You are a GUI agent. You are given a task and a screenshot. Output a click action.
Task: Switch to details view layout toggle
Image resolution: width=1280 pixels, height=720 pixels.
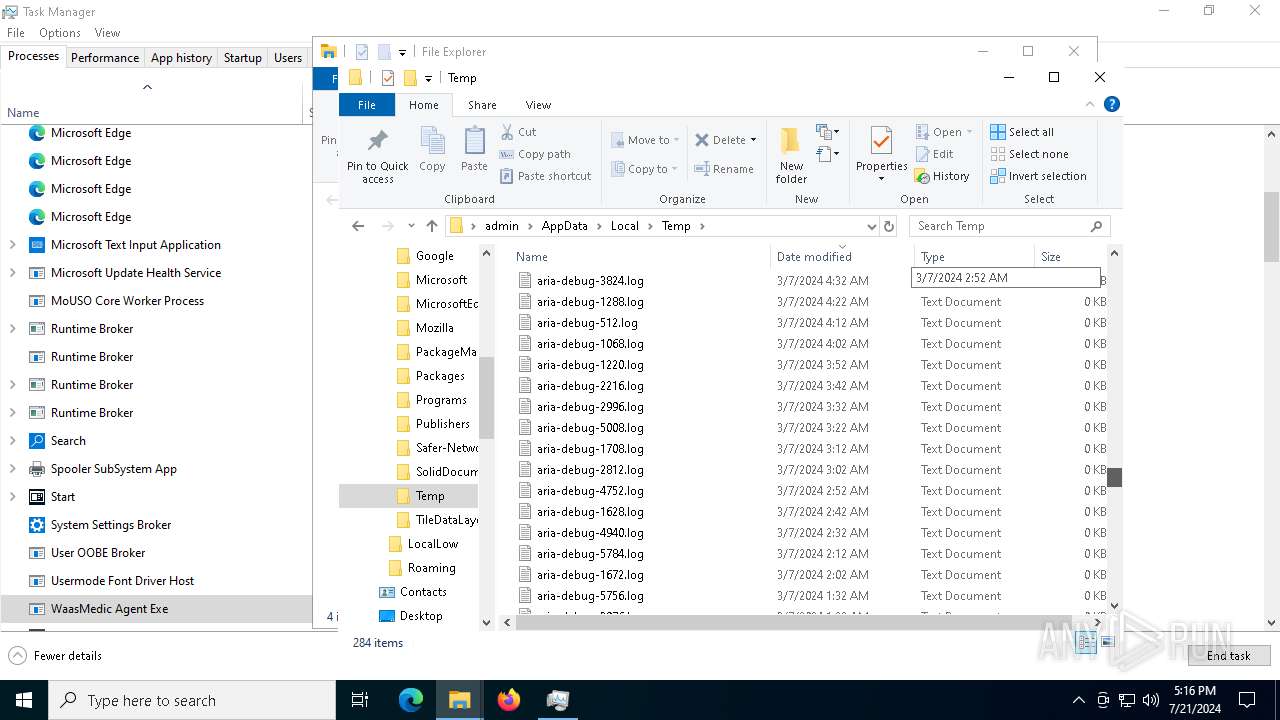coord(1086,643)
